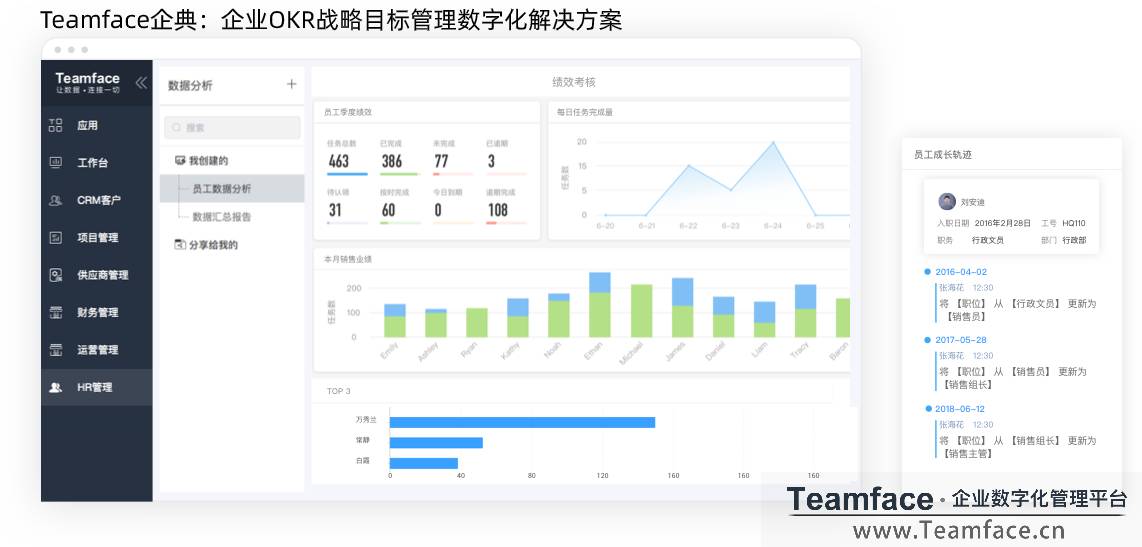Click Emily's bar in sales chart
1142x547 pixels.
[x=395, y=320]
